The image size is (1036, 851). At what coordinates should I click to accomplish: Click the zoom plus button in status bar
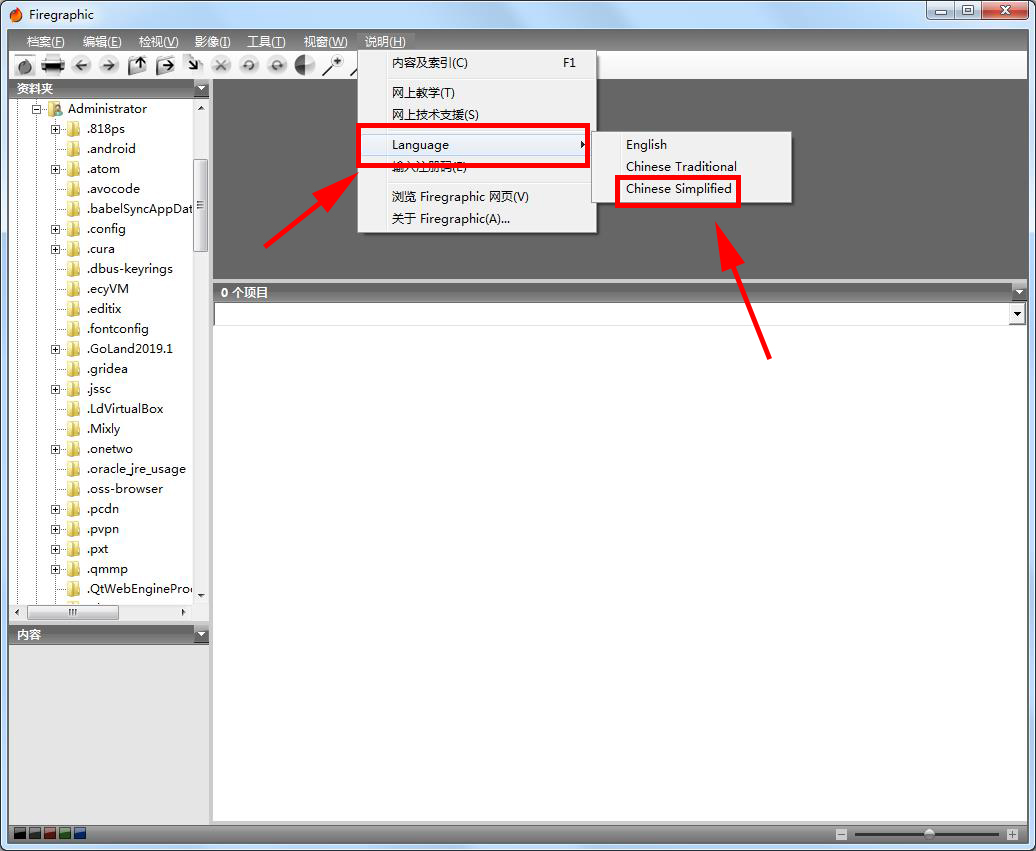click(1012, 834)
